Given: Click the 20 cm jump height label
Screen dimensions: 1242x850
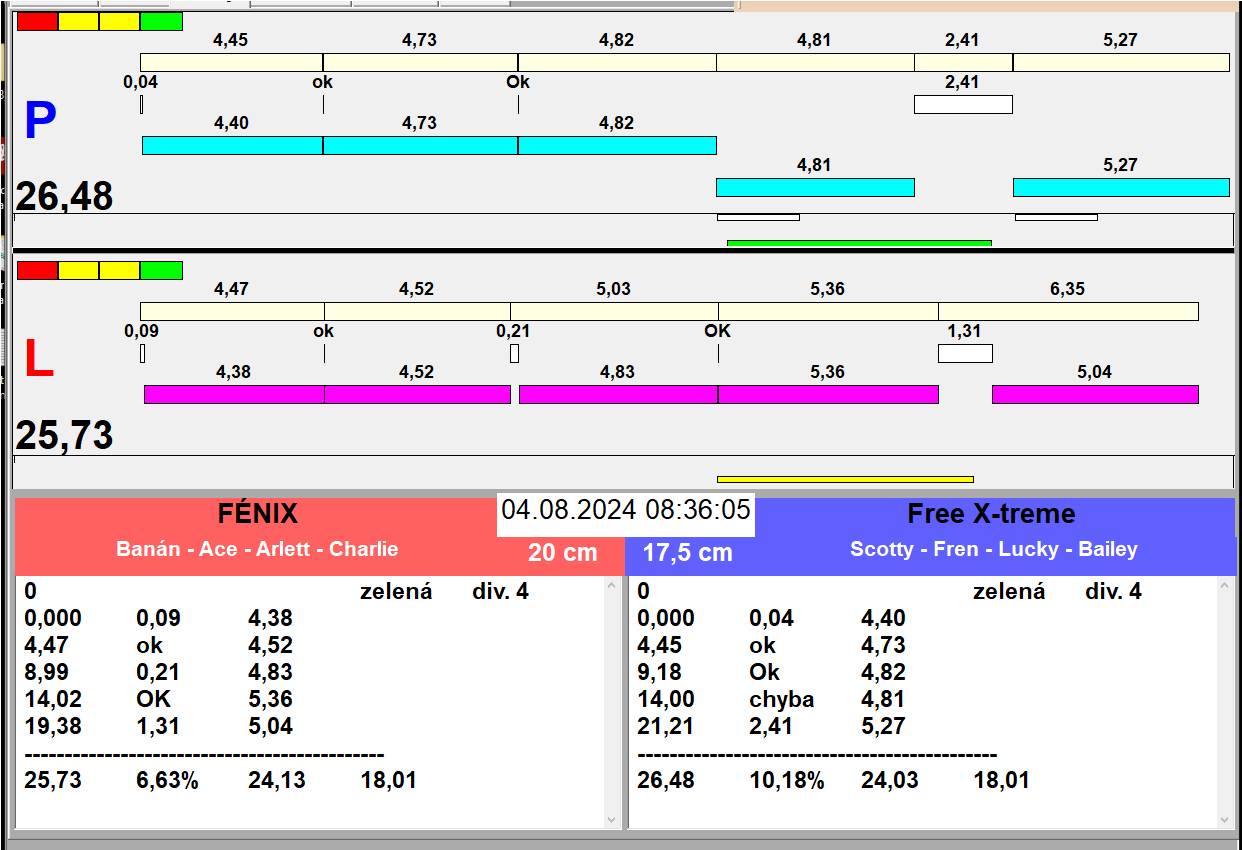Looking at the screenshot, I should (563, 552).
